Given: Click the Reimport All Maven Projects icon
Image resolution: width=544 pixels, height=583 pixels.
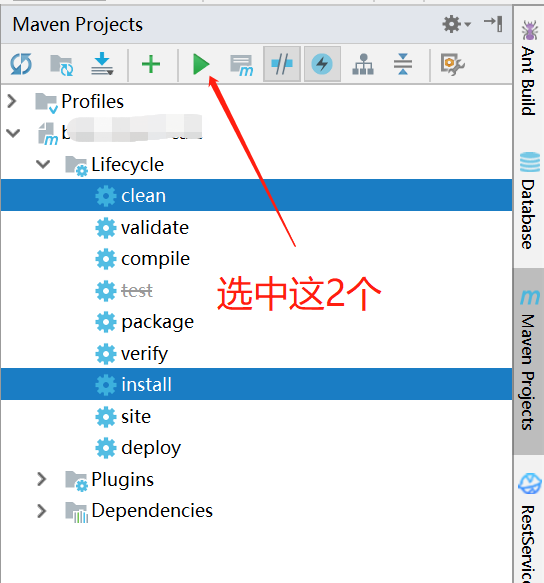Looking at the screenshot, I should [x=21, y=64].
